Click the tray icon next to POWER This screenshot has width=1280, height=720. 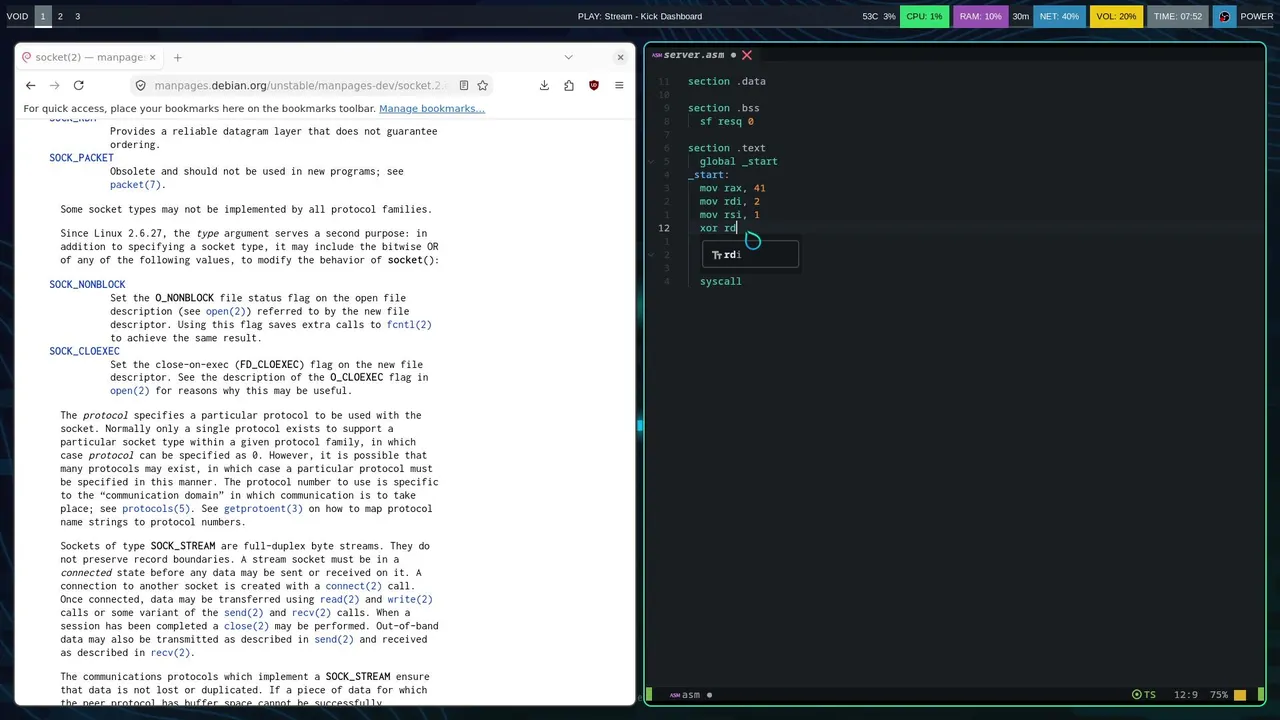click(1224, 16)
